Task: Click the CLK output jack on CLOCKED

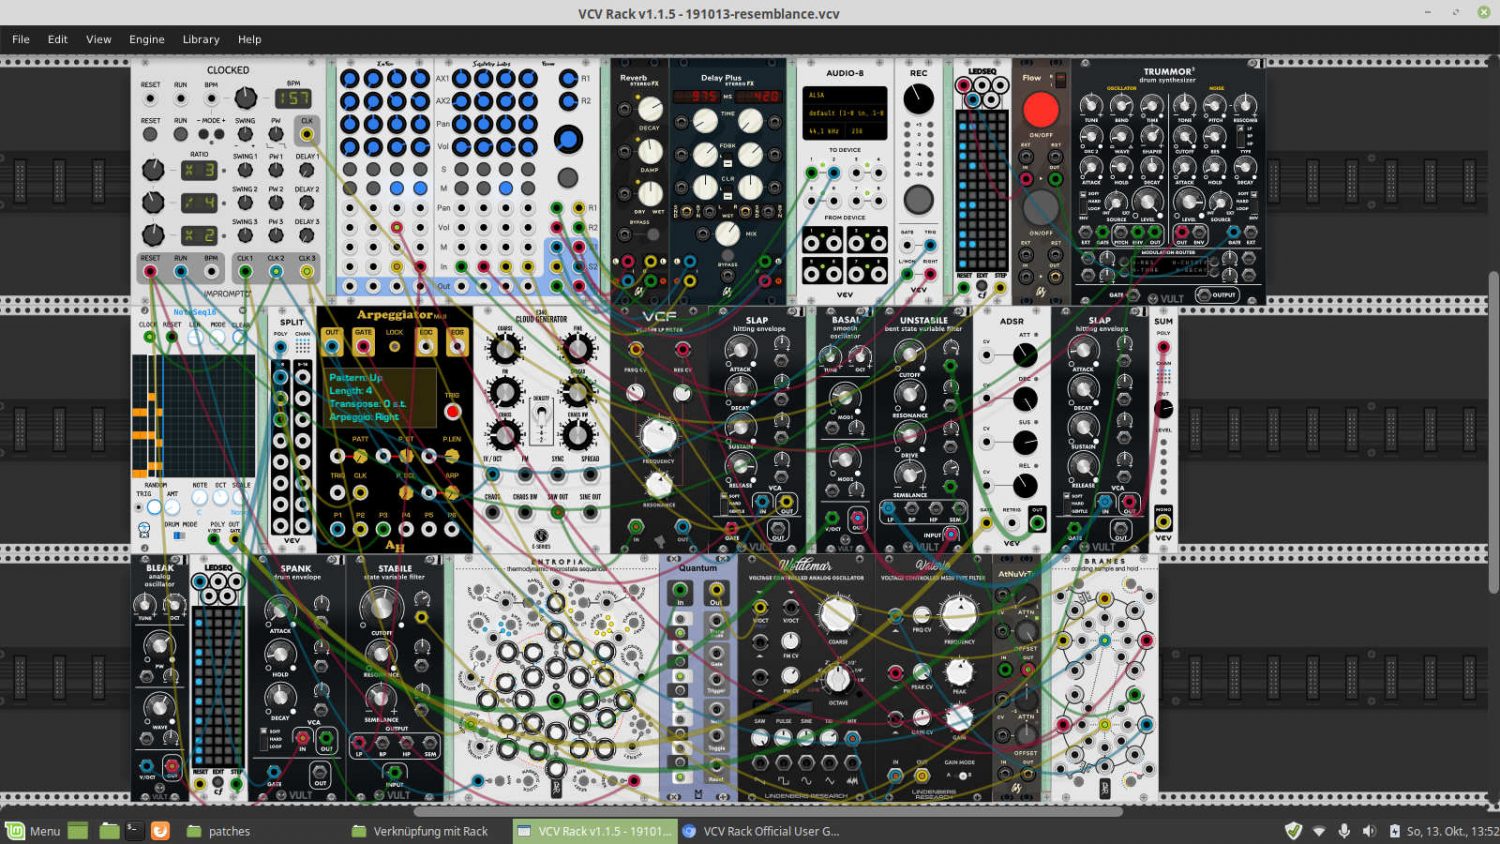Action: click(x=307, y=134)
